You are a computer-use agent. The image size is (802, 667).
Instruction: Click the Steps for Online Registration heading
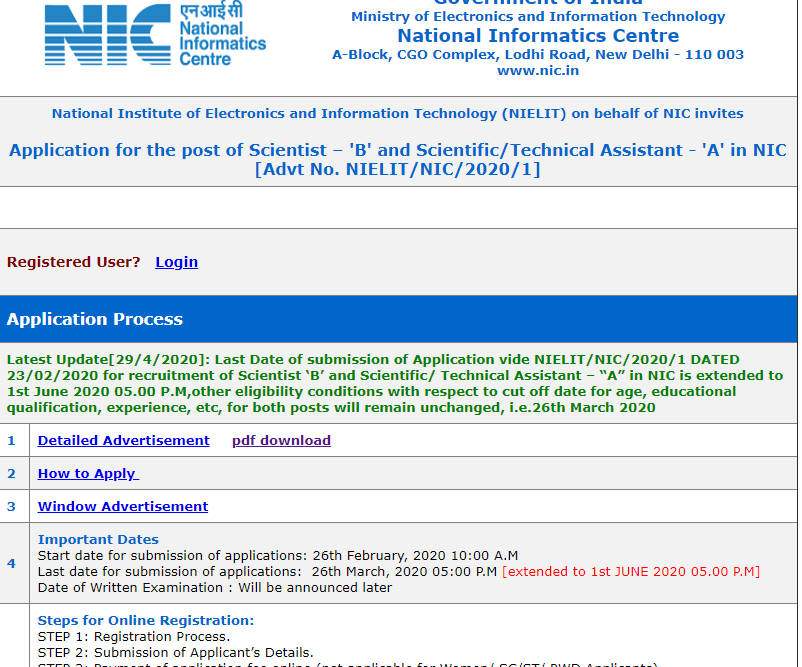[146, 621]
